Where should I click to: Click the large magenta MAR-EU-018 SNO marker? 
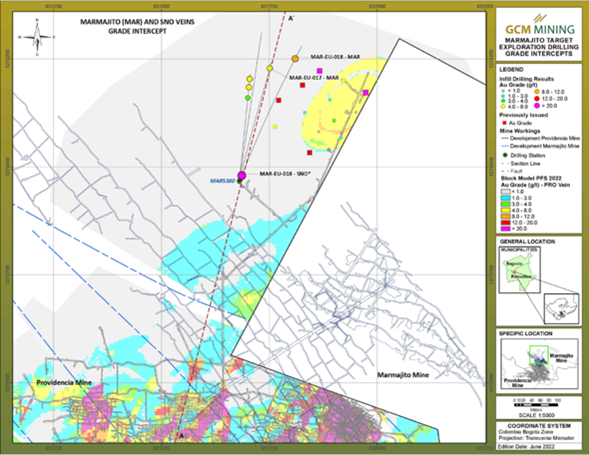pyautogui.click(x=242, y=175)
